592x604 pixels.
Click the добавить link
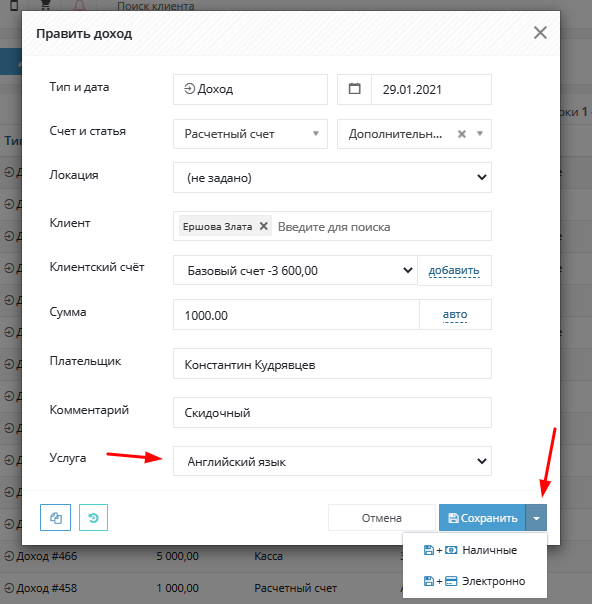tap(454, 270)
